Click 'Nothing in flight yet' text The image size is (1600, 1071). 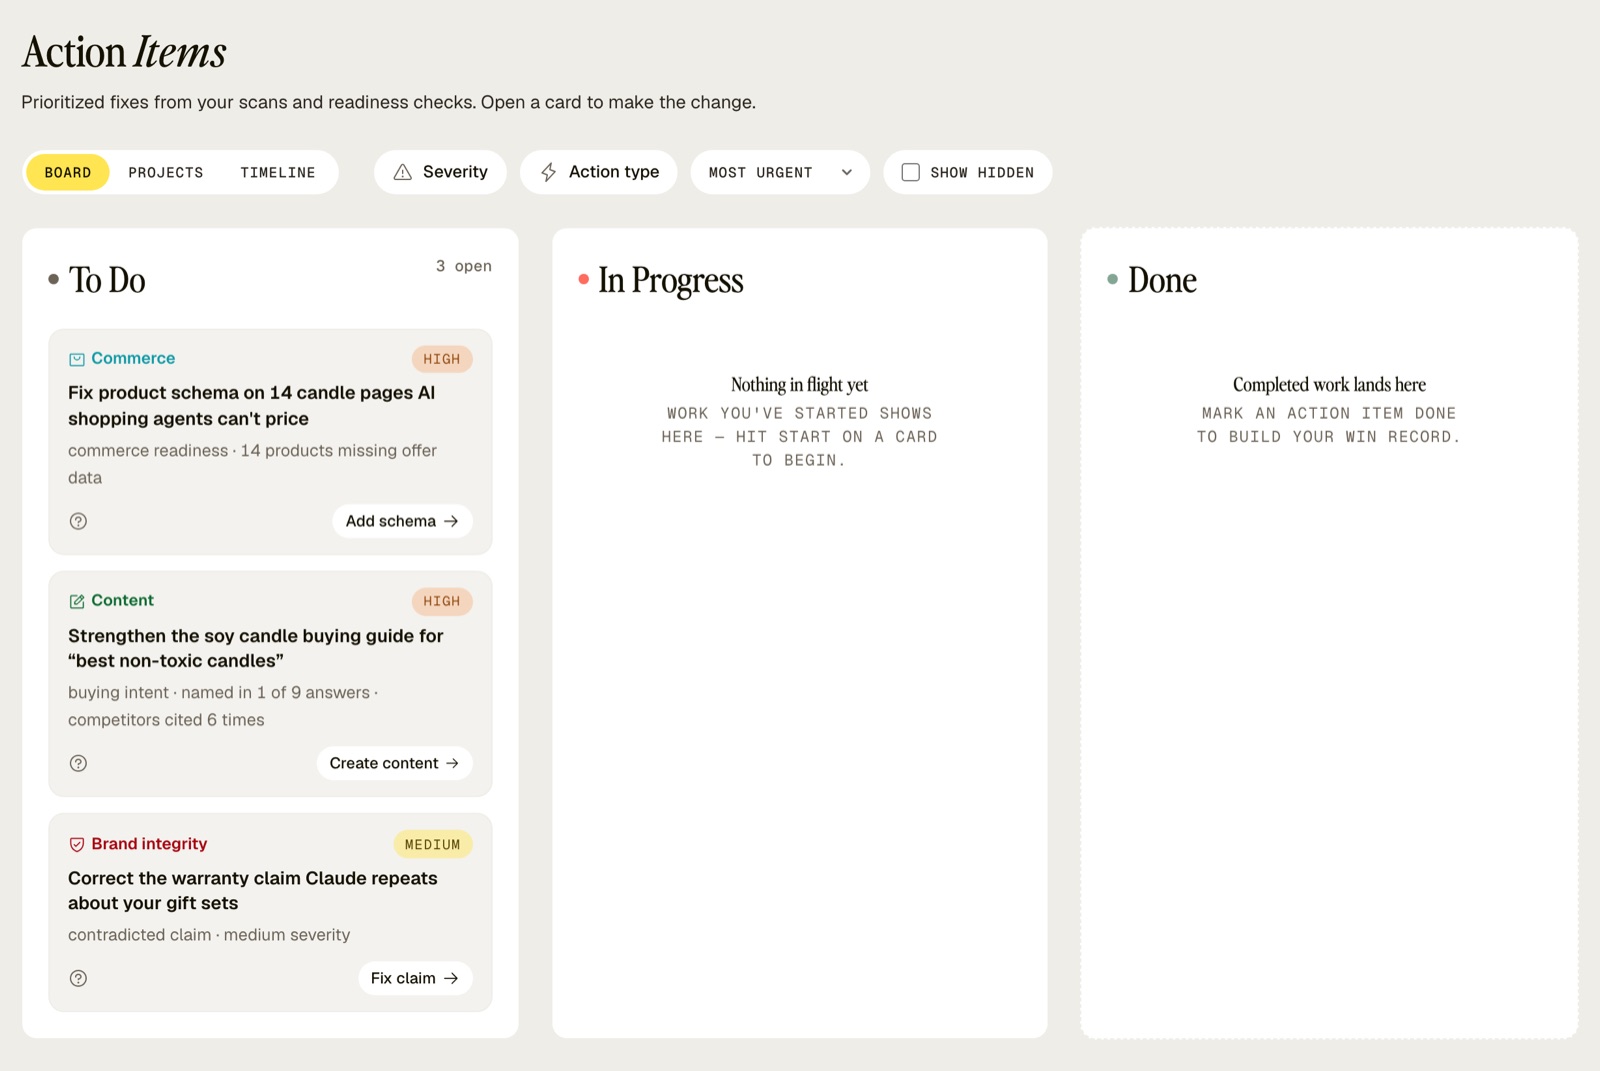tap(799, 385)
